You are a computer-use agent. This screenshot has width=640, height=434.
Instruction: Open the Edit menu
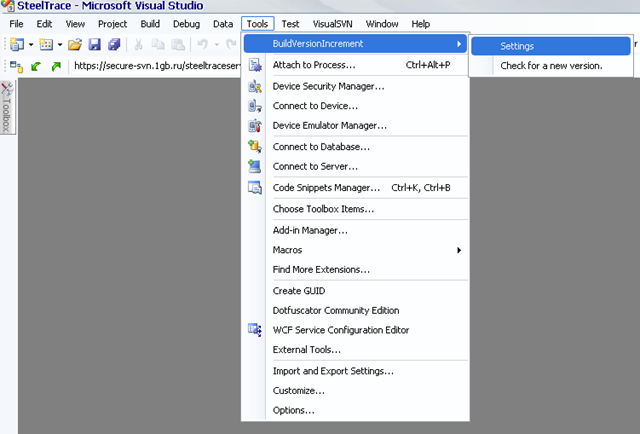click(x=44, y=24)
